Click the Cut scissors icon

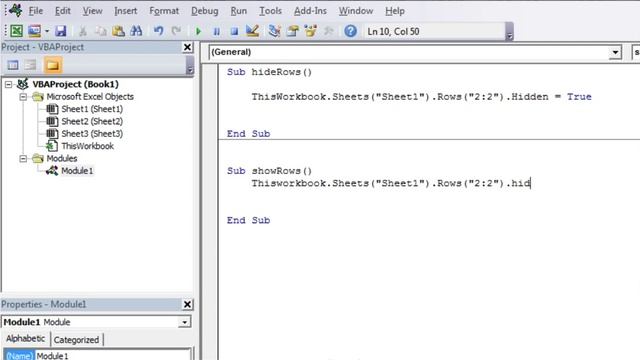pyautogui.click(x=82, y=31)
